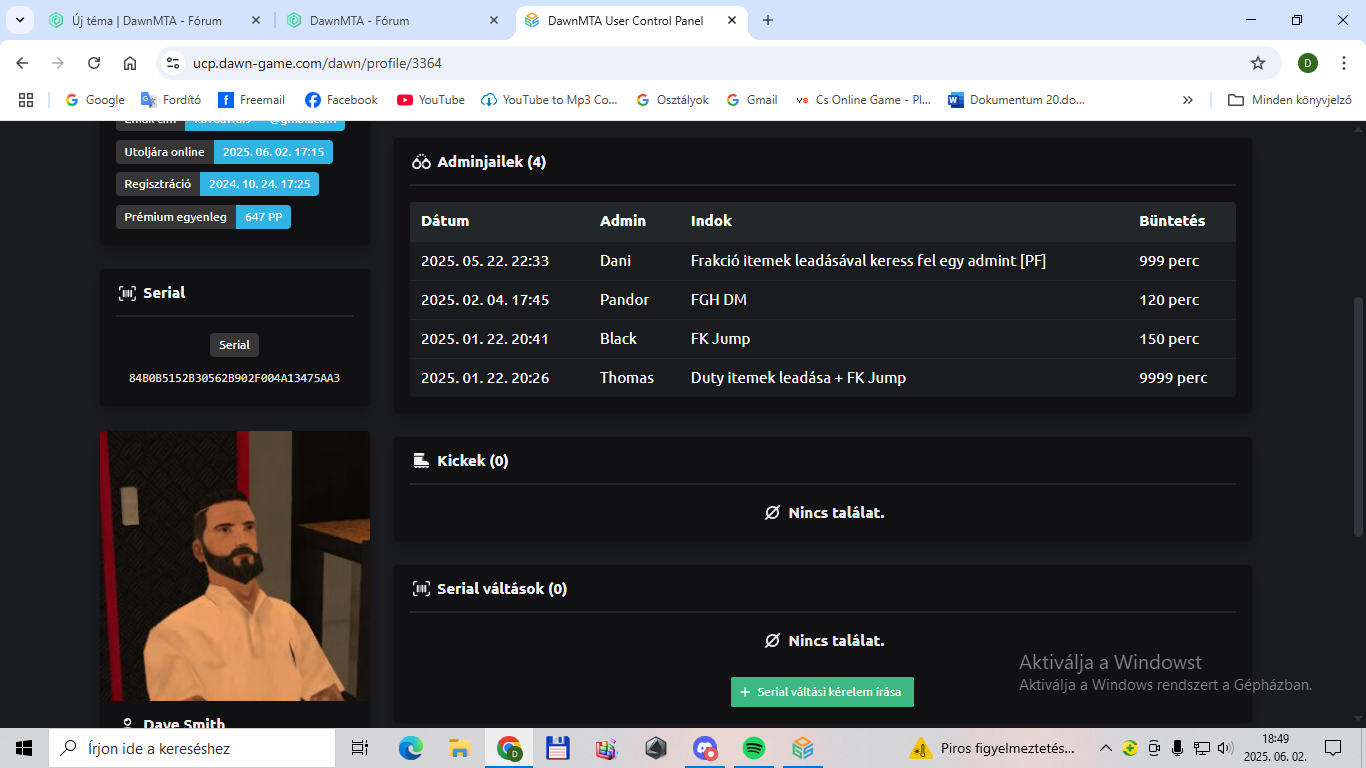Open Microsoft Edge from the taskbar
Image resolution: width=1366 pixels, height=768 pixels.
411,748
